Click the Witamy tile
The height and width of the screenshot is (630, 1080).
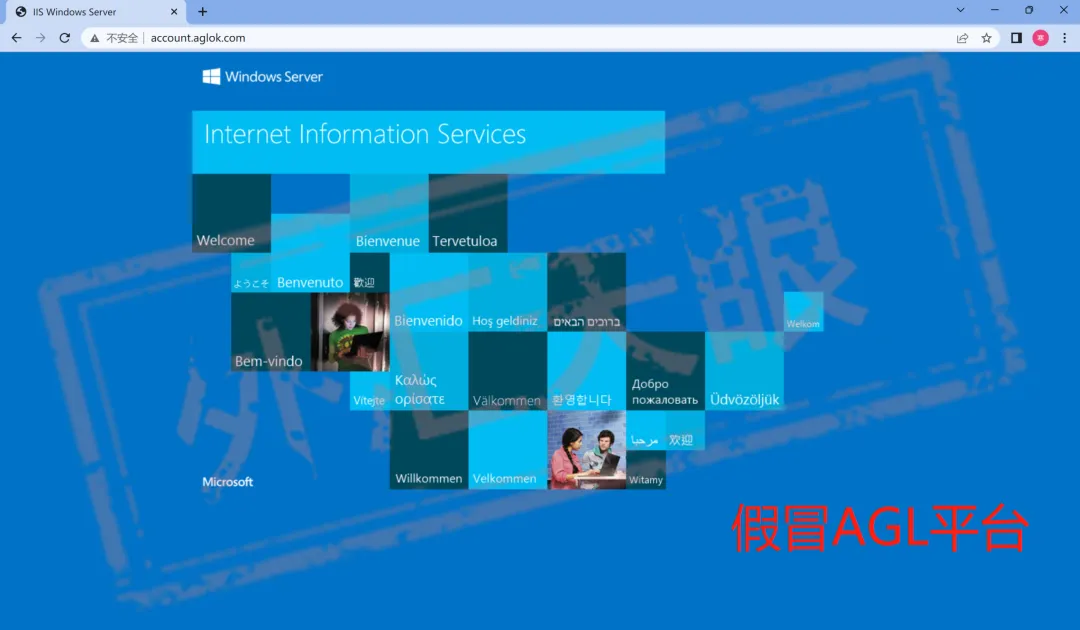[646, 470]
